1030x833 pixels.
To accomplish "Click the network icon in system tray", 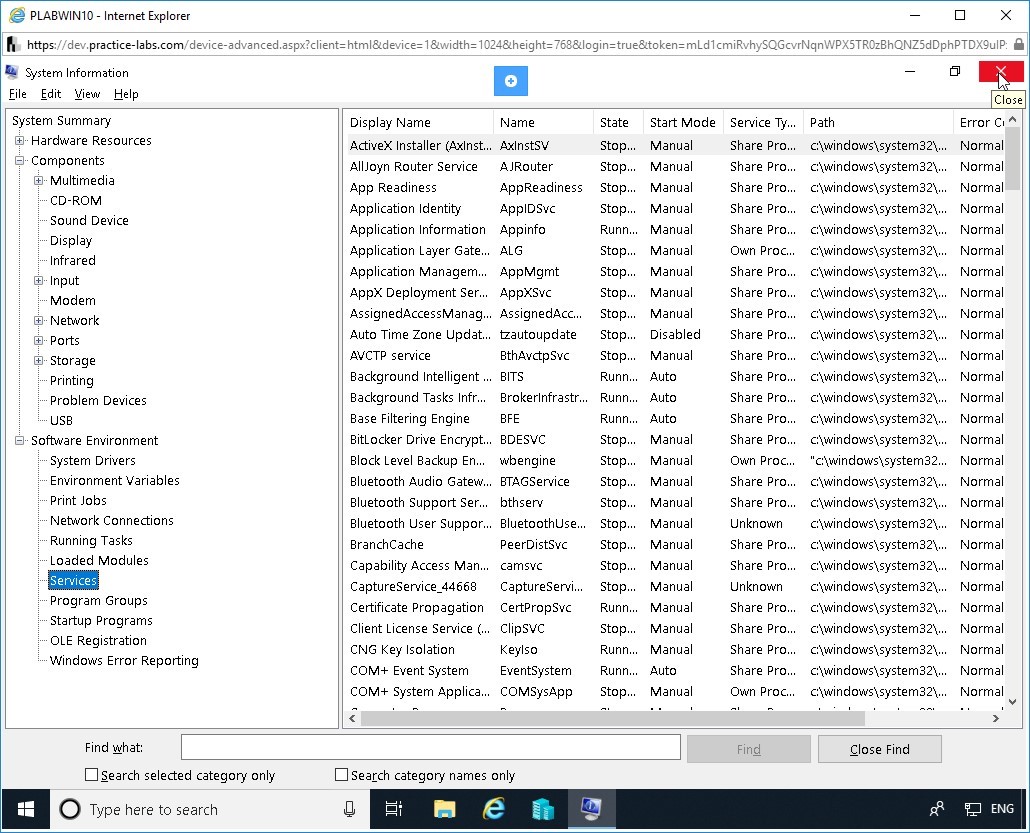I will tap(973, 809).
